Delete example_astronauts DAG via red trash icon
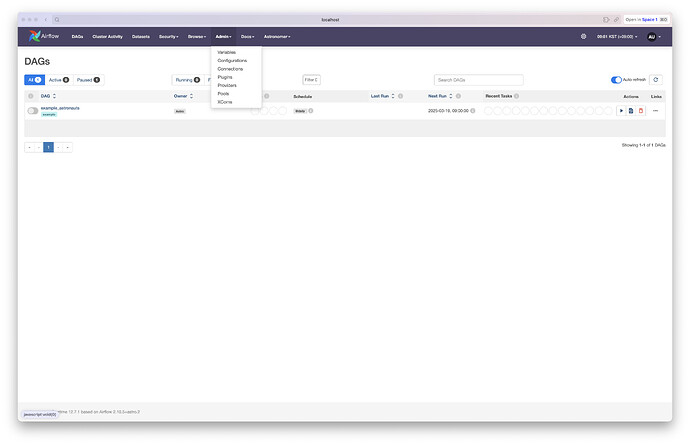 coord(641,111)
